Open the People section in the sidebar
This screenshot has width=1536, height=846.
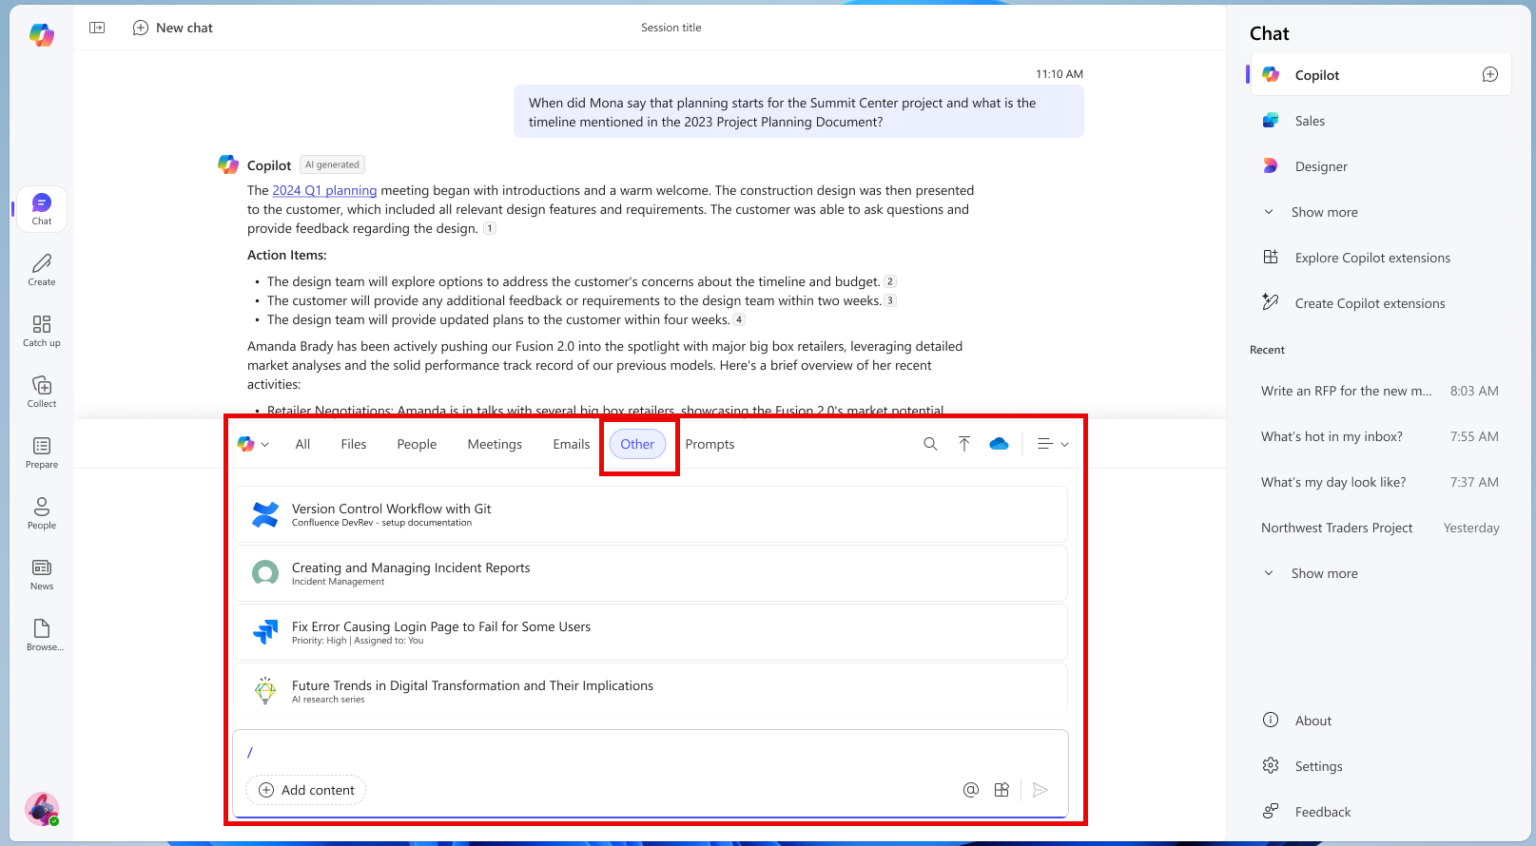coord(41,513)
